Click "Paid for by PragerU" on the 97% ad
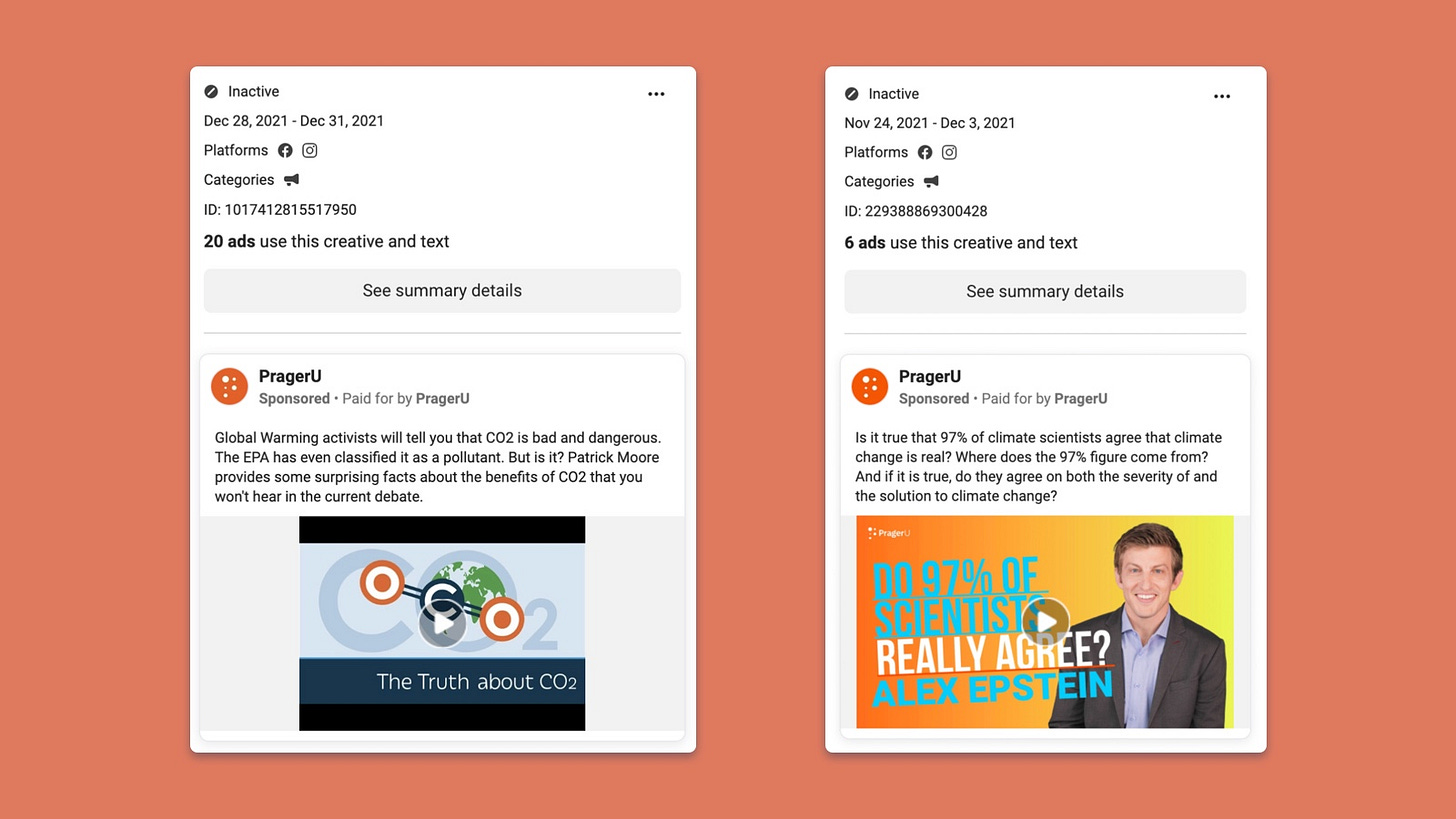Image resolution: width=1456 pixels, height=819 pixels. click(1044, 399)
